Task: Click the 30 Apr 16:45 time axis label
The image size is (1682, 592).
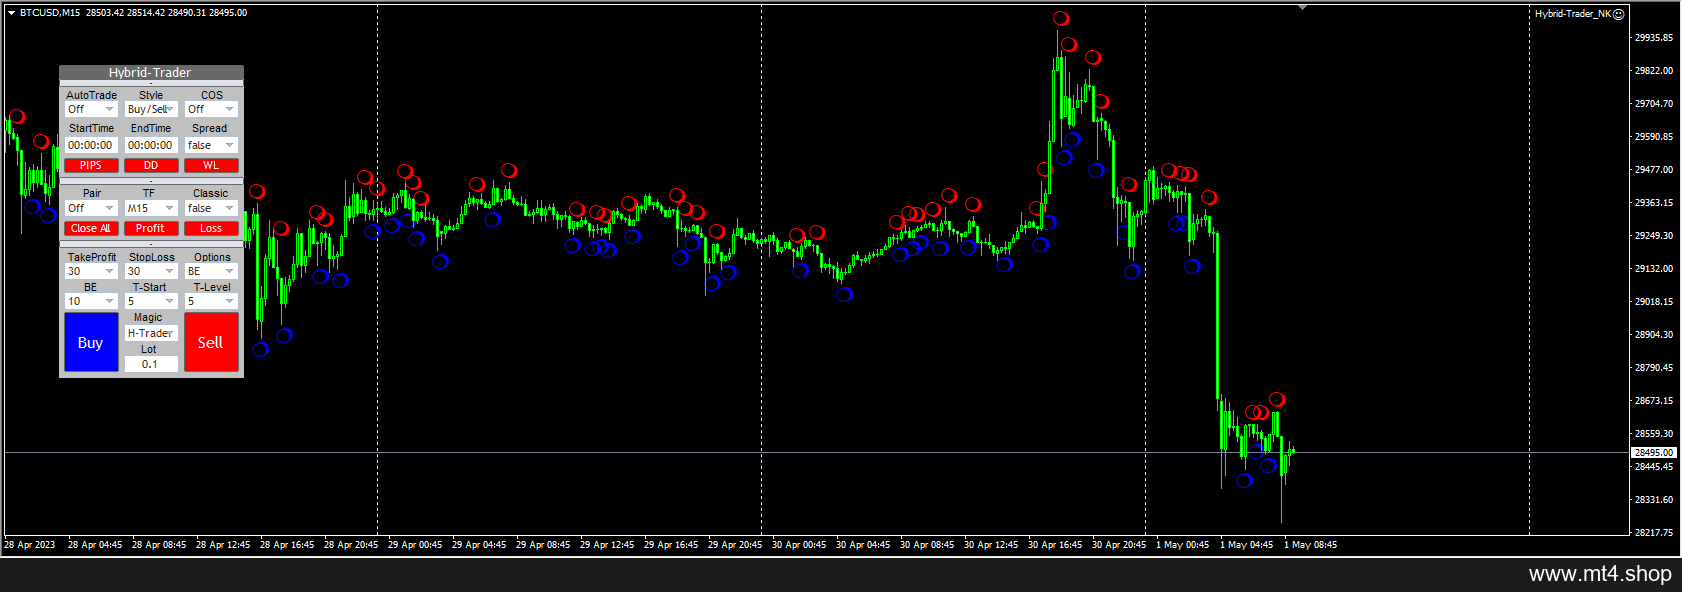Action: pos(1055,545)
